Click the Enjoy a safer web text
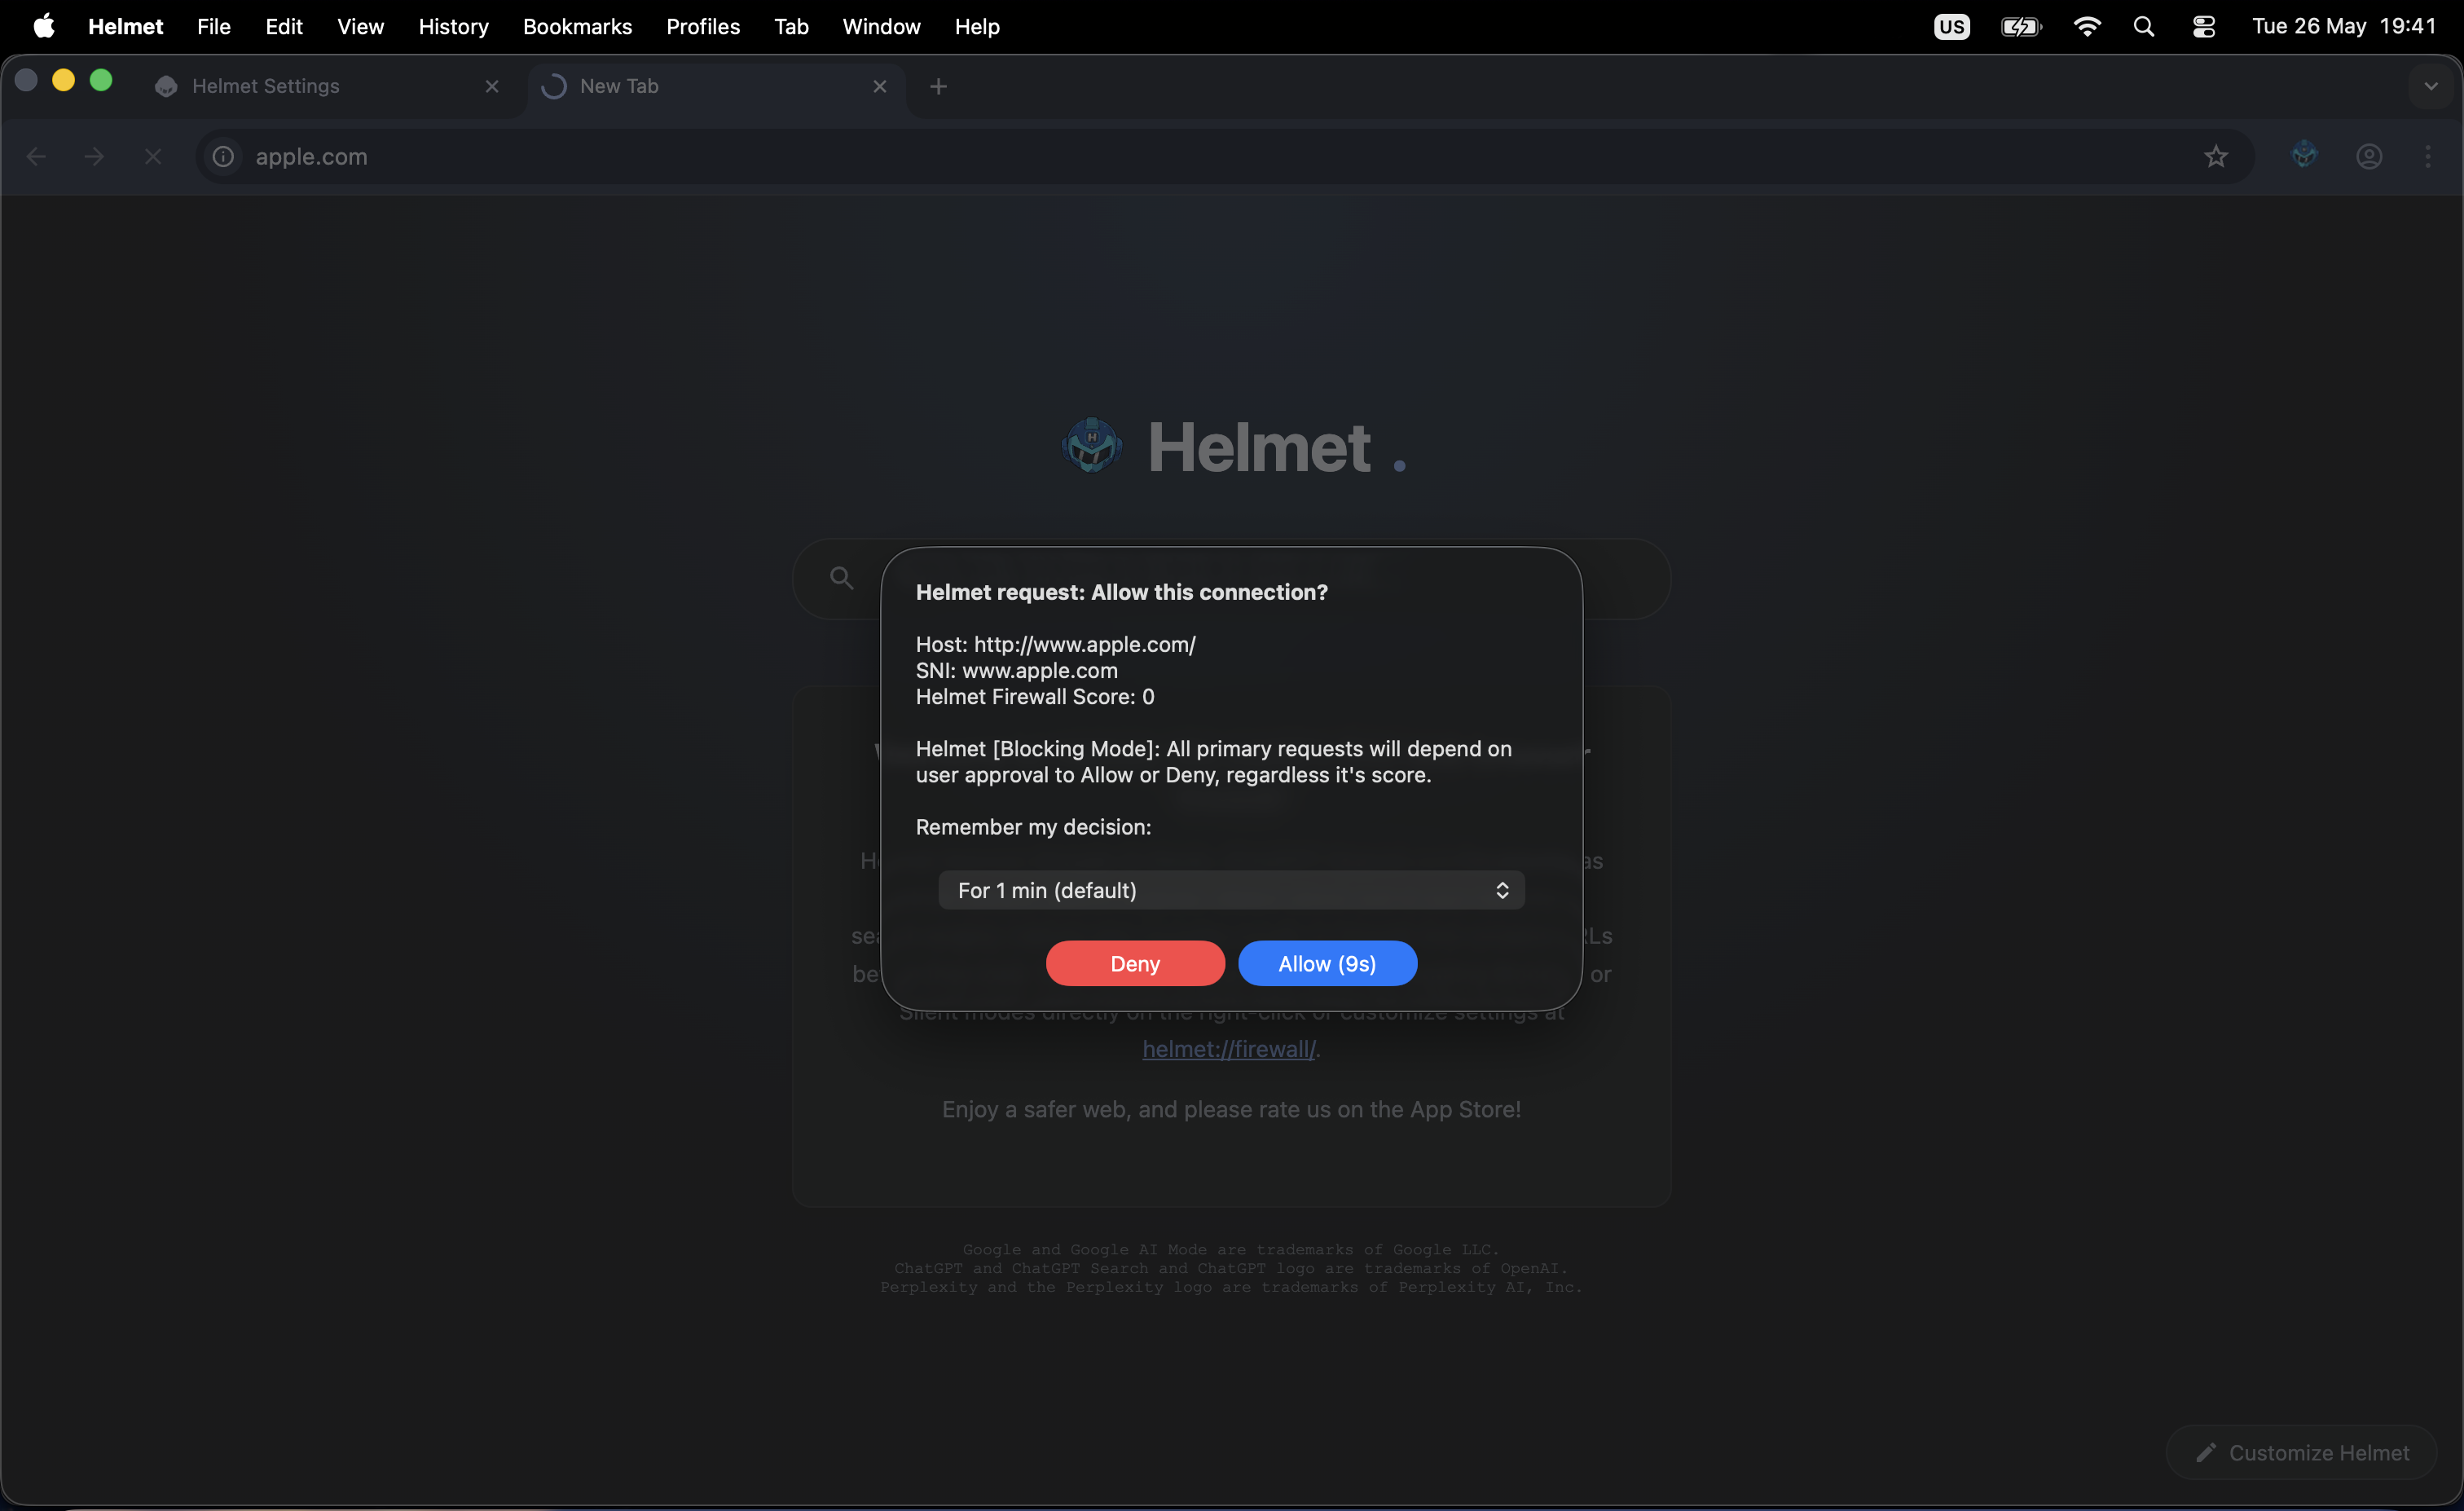Screen dimensions: 2464x1511 [x=1231, y=1109]
